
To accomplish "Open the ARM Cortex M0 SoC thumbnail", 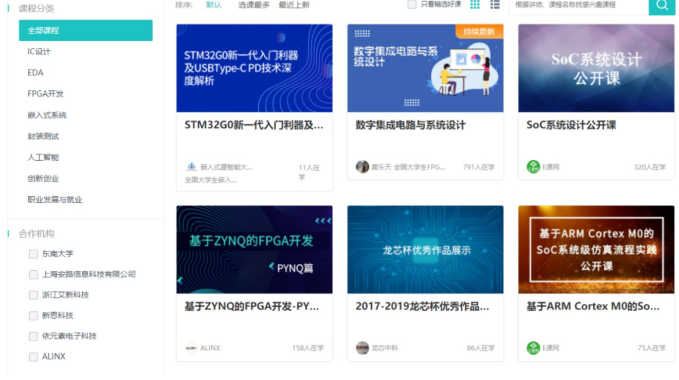I will coord(596,250).
